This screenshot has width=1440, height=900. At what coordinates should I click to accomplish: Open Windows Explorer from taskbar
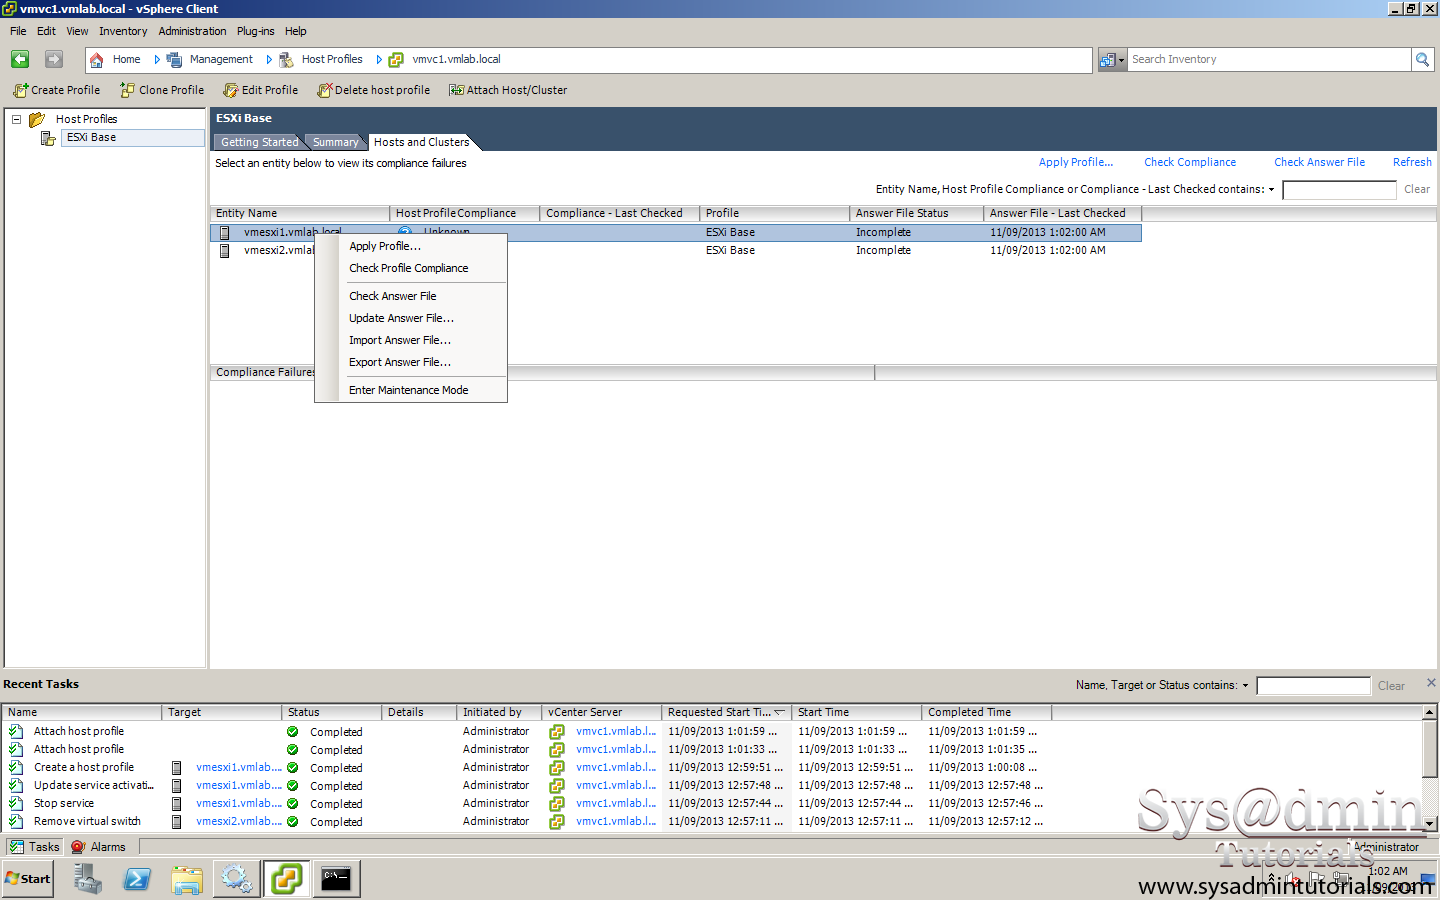(187, 879)
